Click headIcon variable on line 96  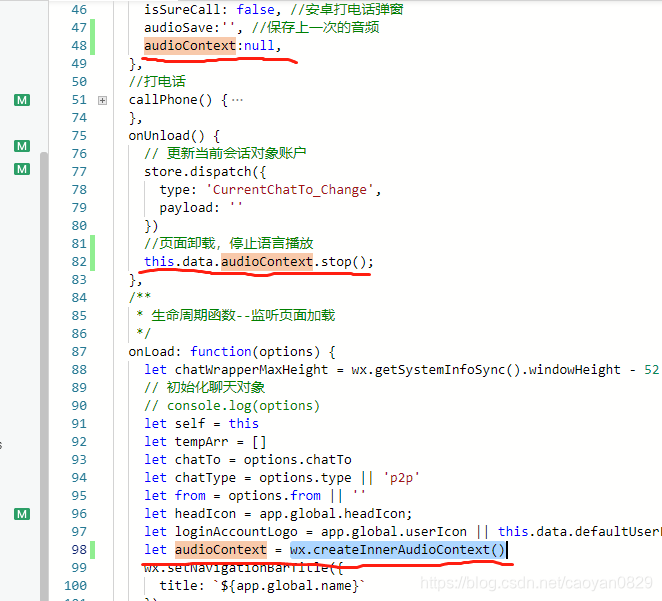click(205, 514)
